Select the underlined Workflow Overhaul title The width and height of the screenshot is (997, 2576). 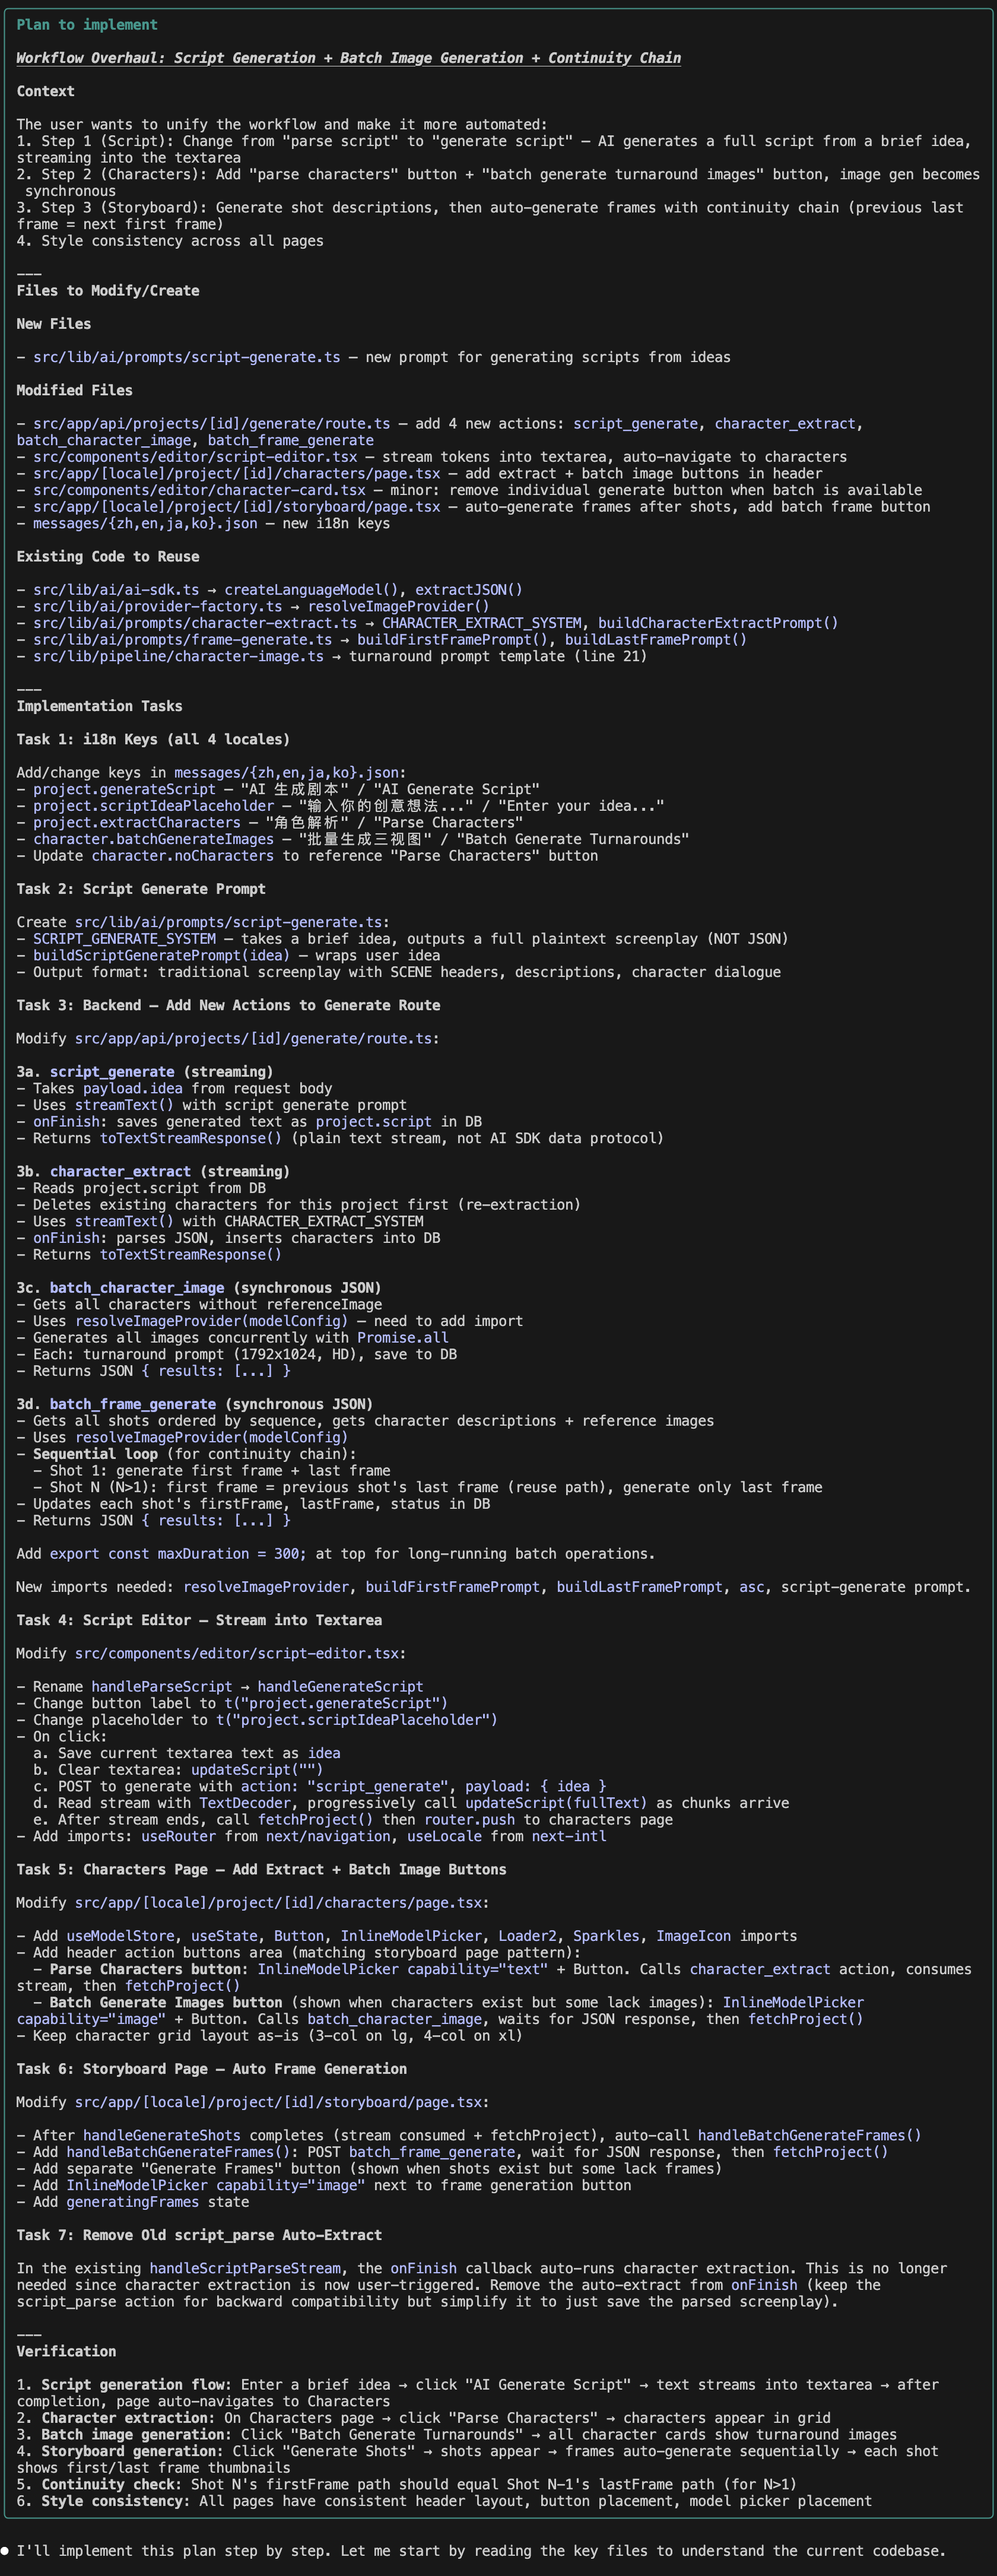click(348, 58)
